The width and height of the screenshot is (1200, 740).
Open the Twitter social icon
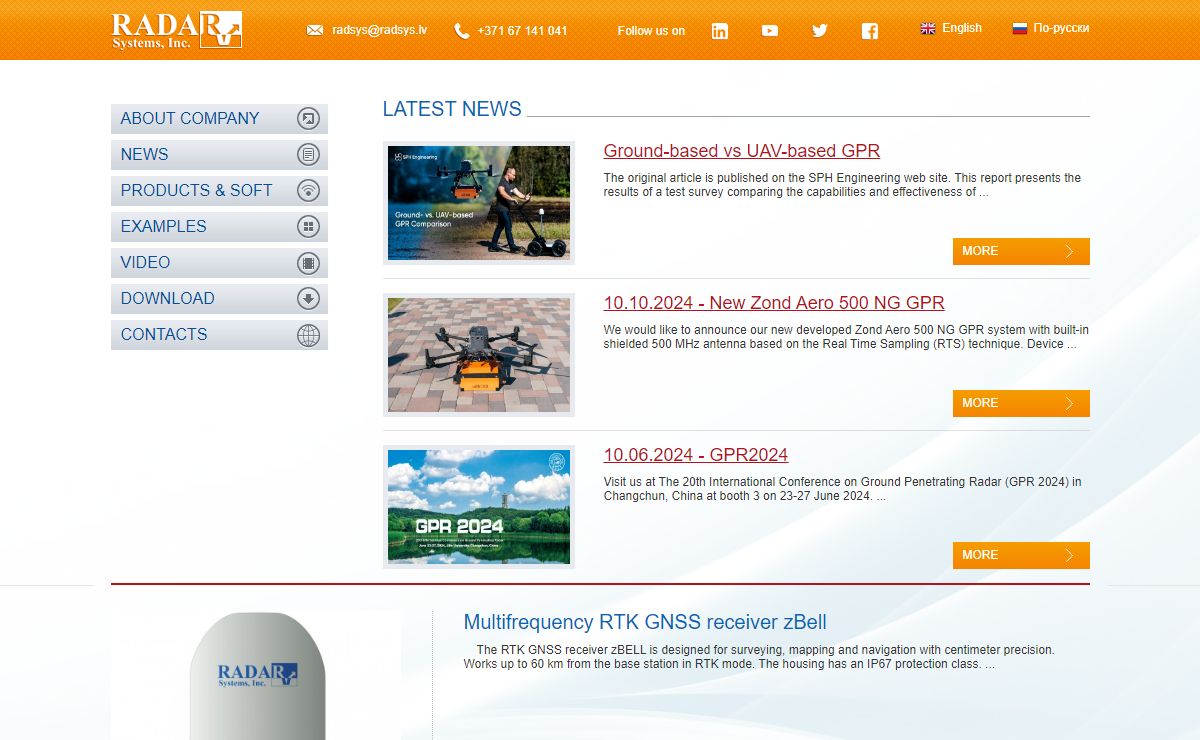(820, 31)
